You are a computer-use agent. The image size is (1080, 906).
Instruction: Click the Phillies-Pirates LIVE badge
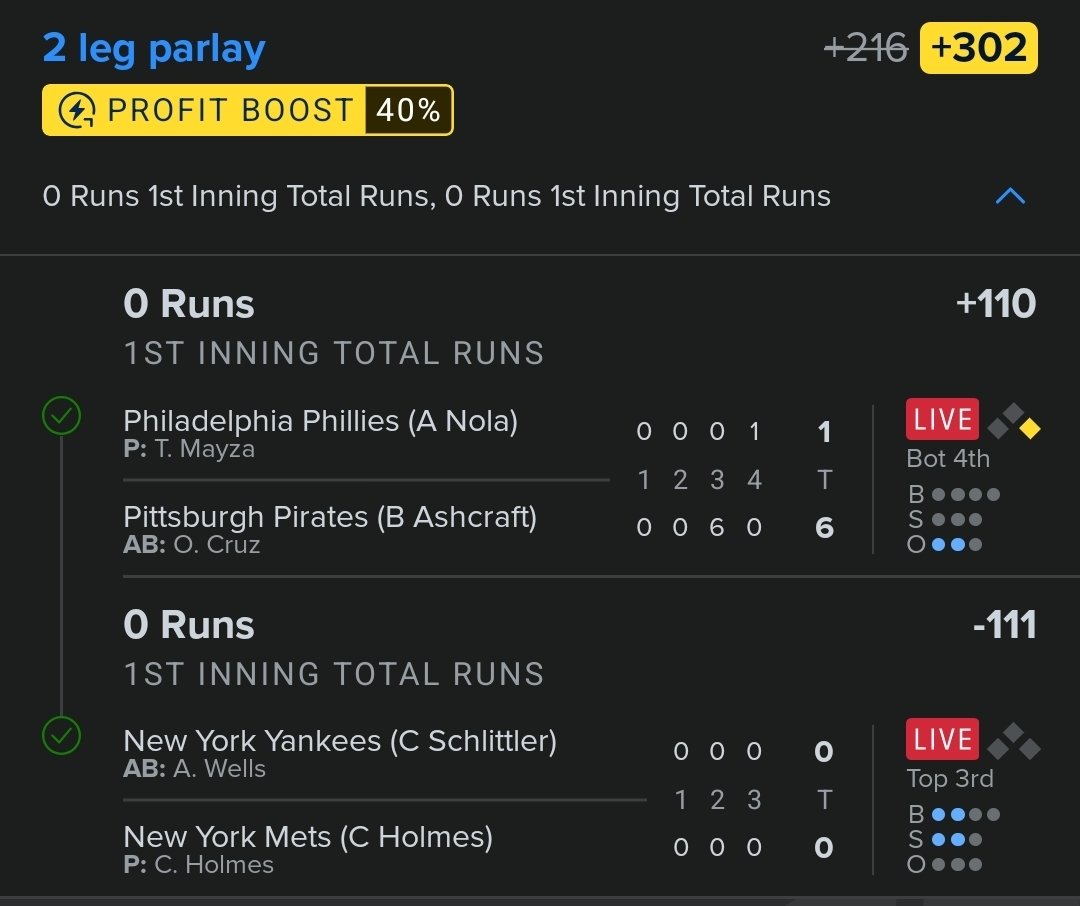[942, 419]
